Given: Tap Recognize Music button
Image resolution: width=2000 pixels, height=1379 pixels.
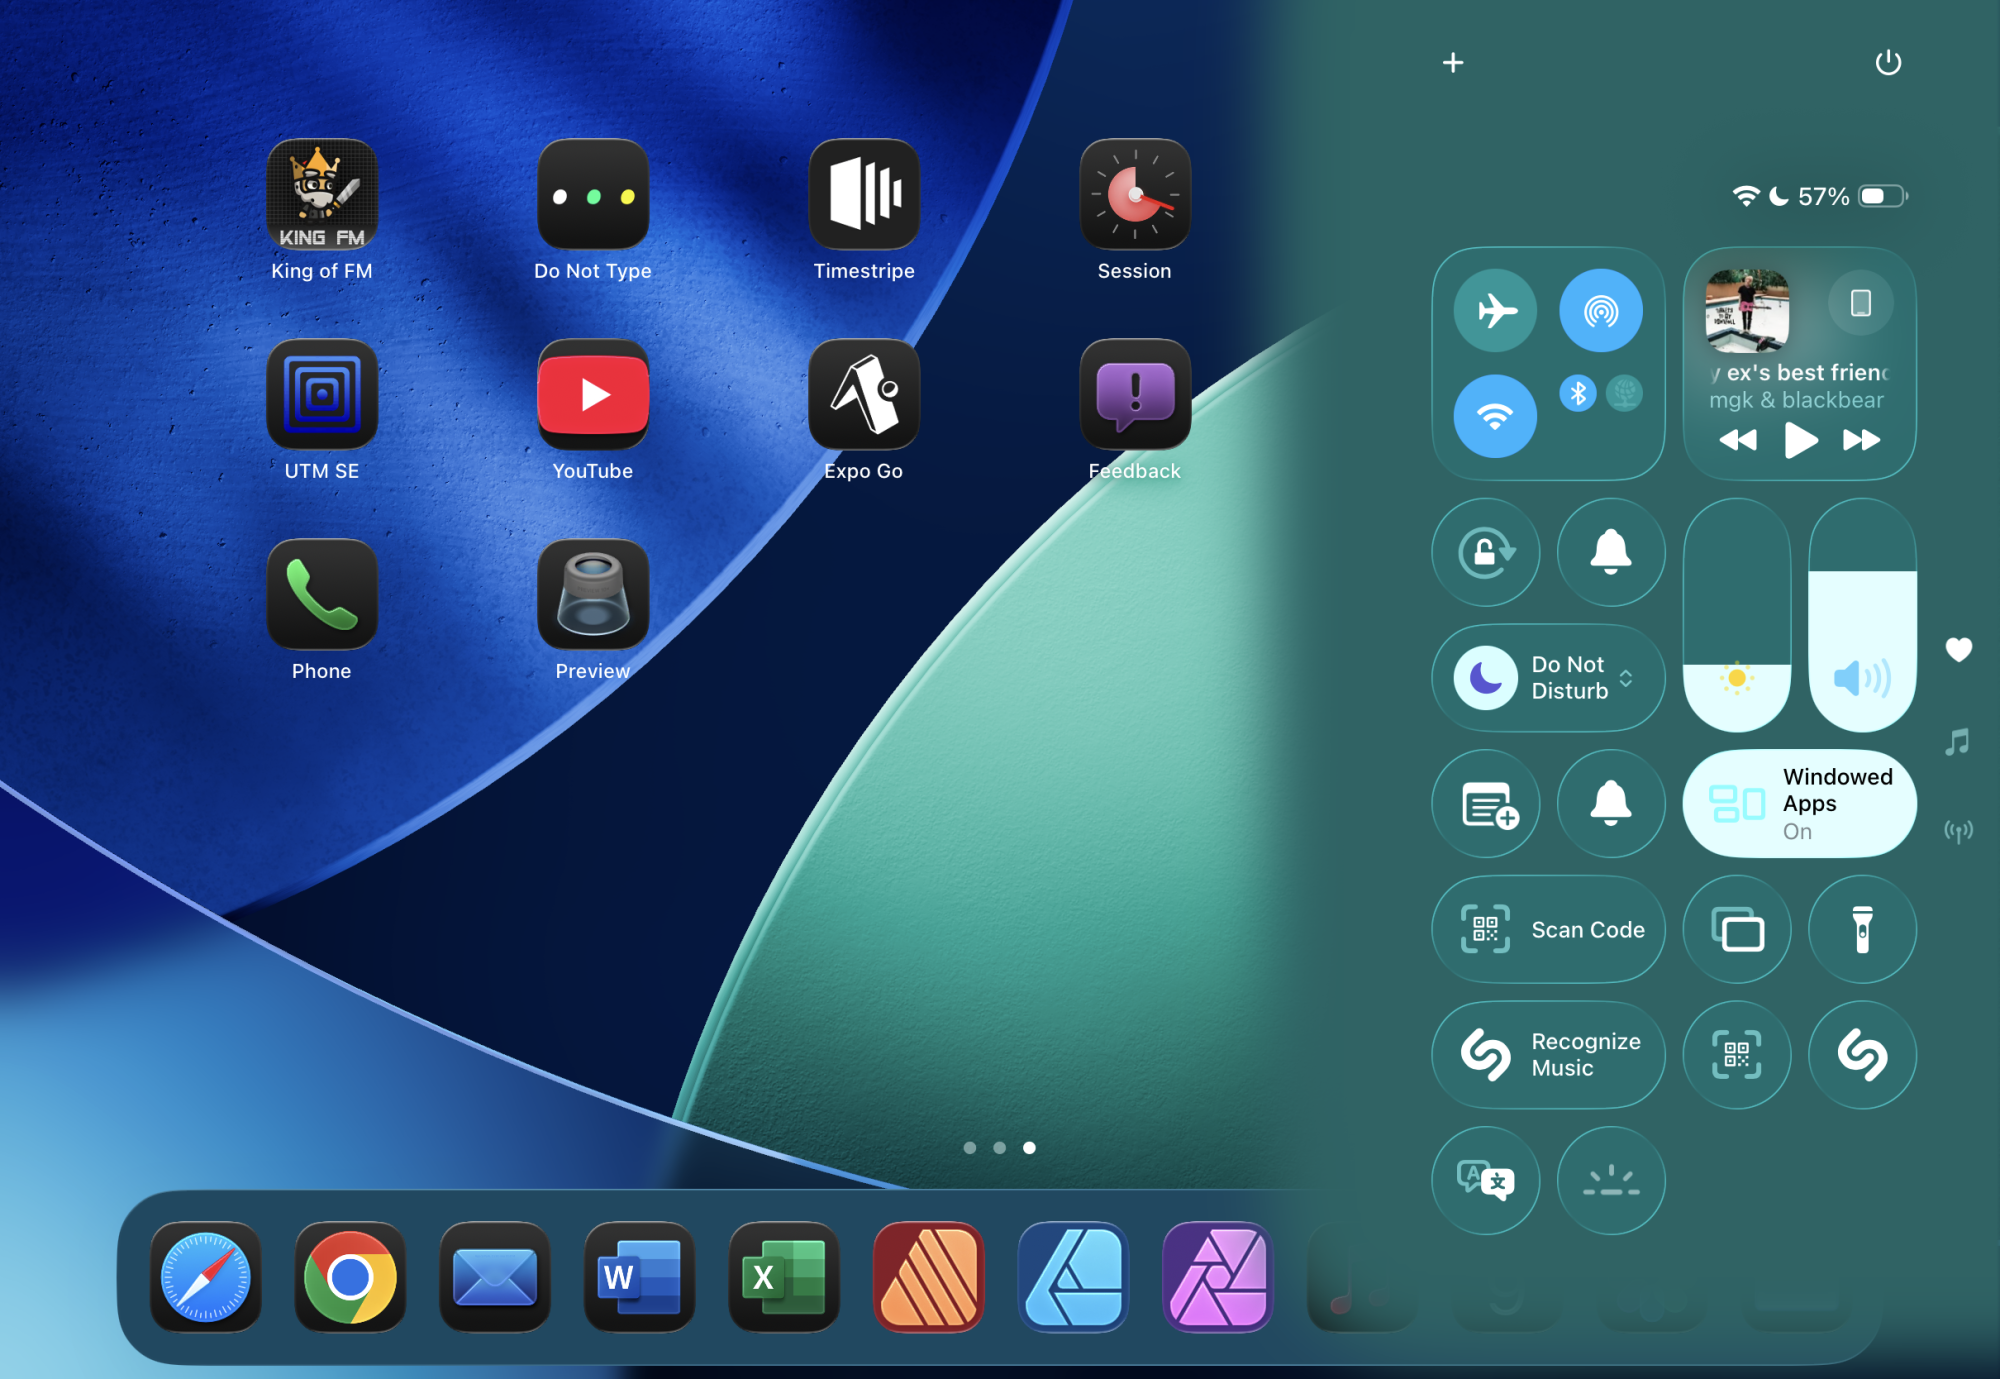Looking at the screenshot, I should point(1548,1055).
